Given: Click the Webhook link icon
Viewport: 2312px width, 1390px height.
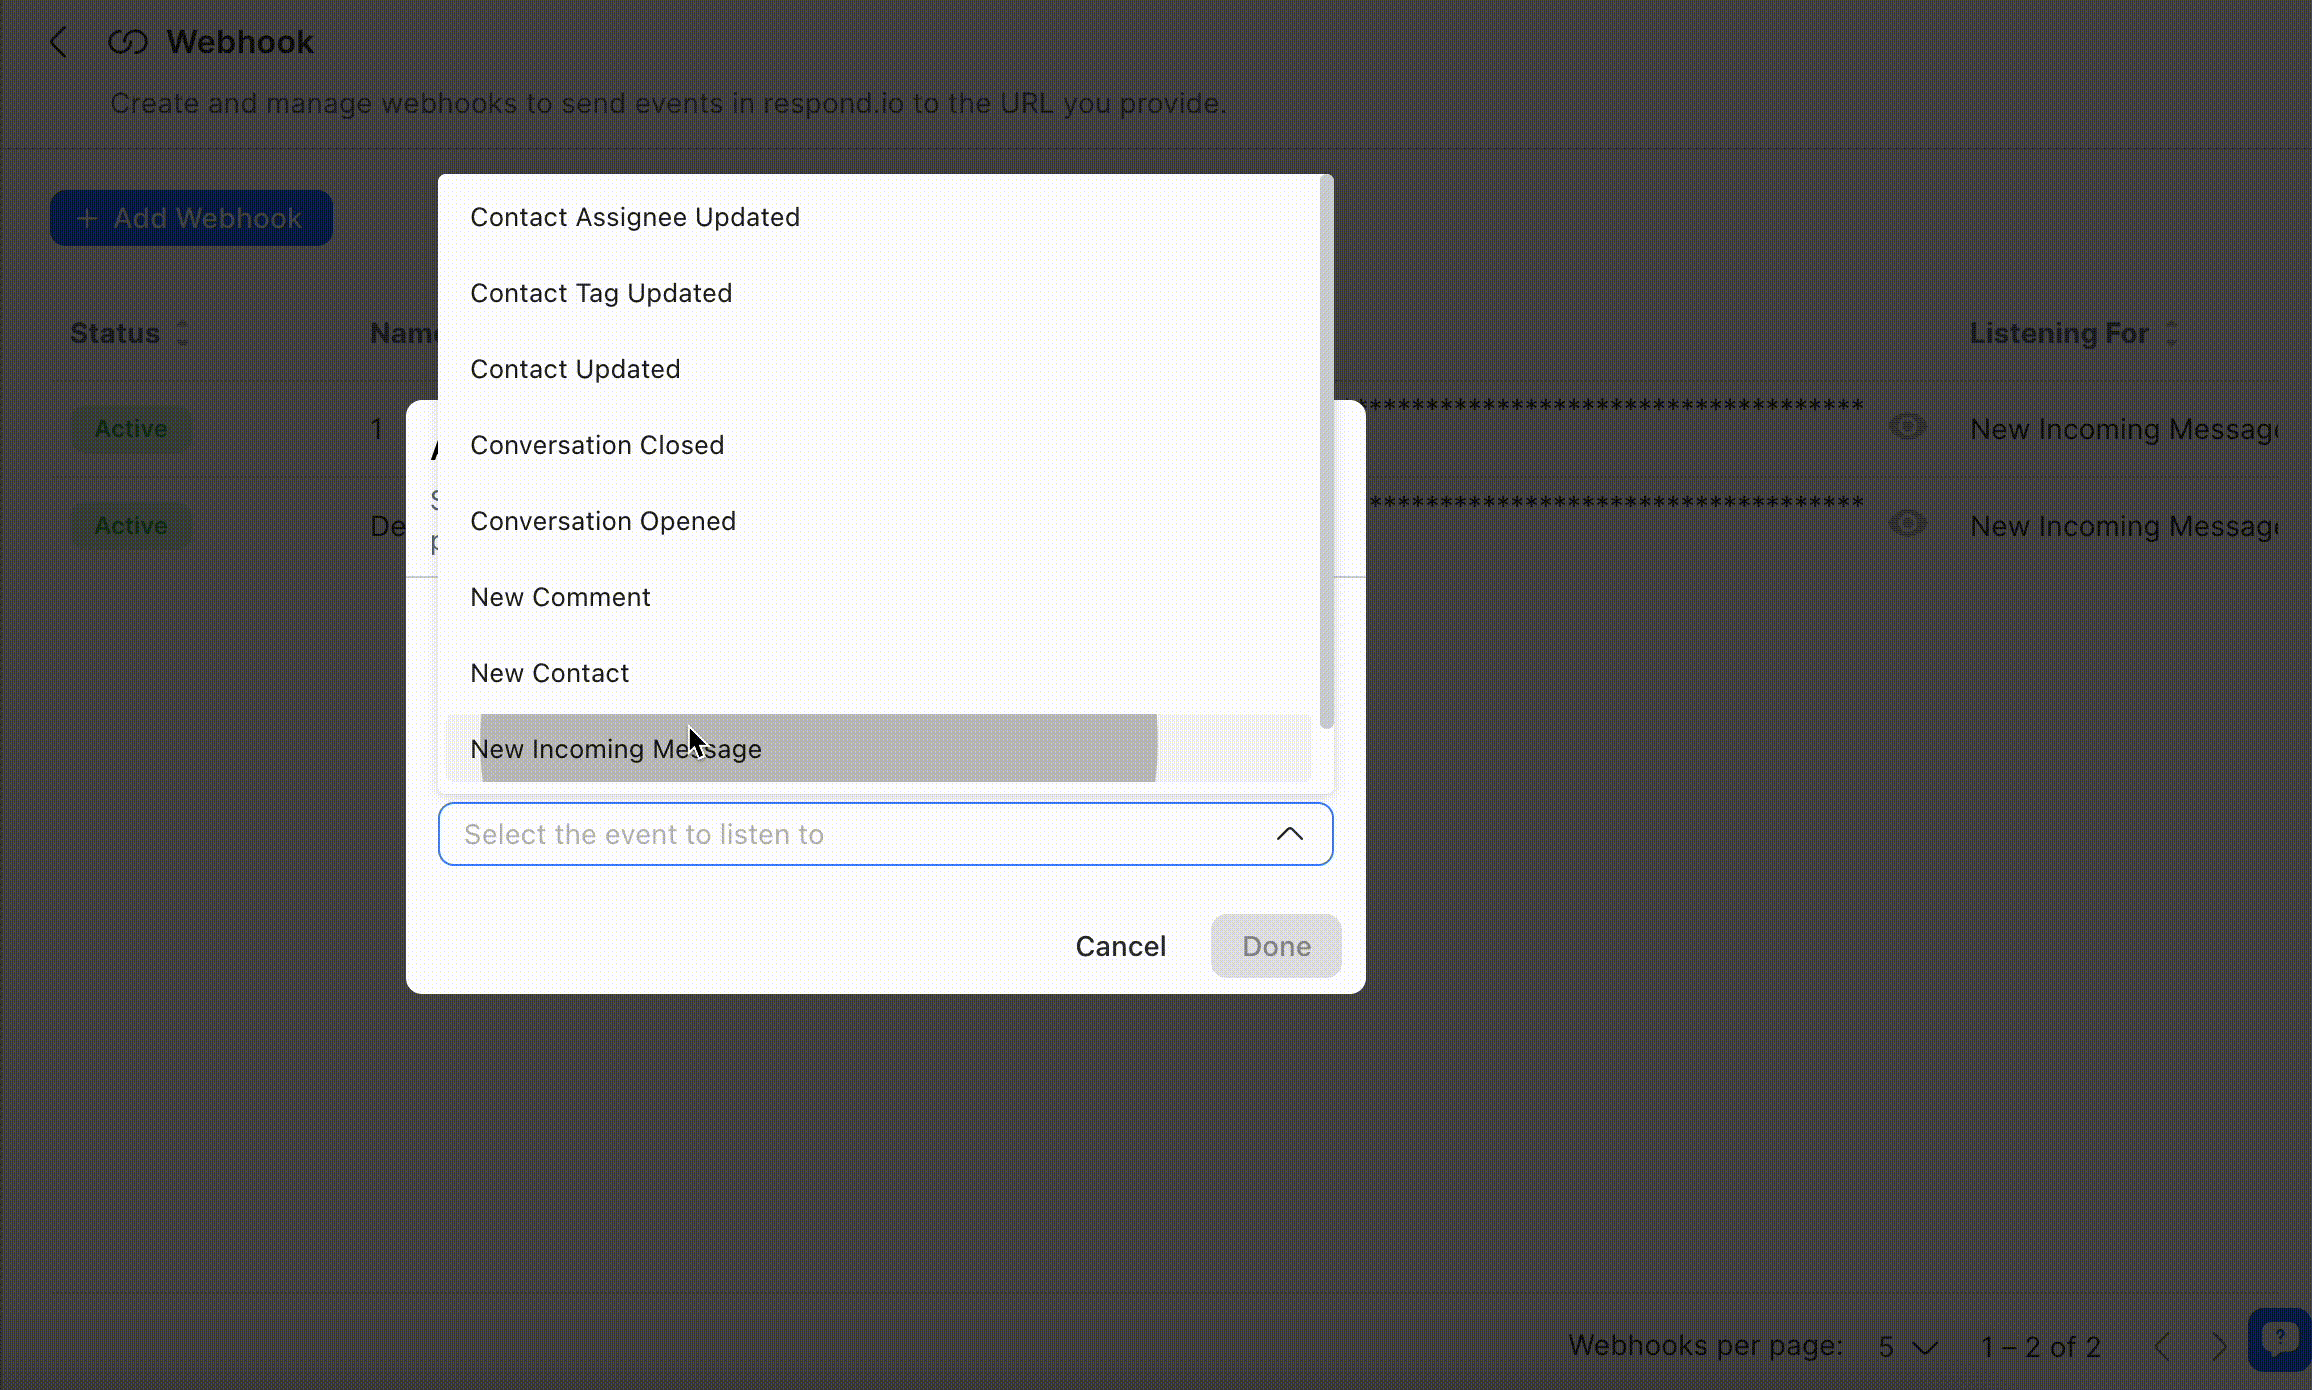Looking at the screenshot, I should point(128,42).
